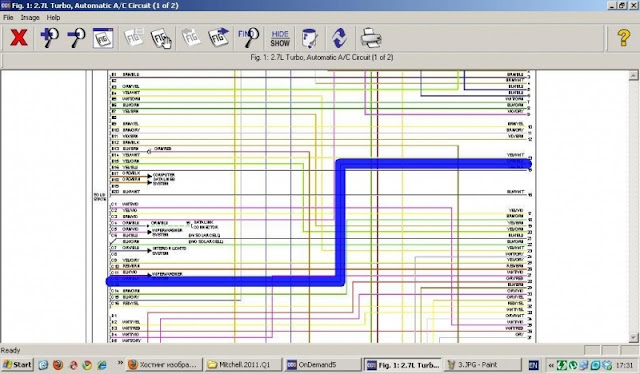Click the red X close figure icon
The image size is (640, 374).
click(19, 38)
